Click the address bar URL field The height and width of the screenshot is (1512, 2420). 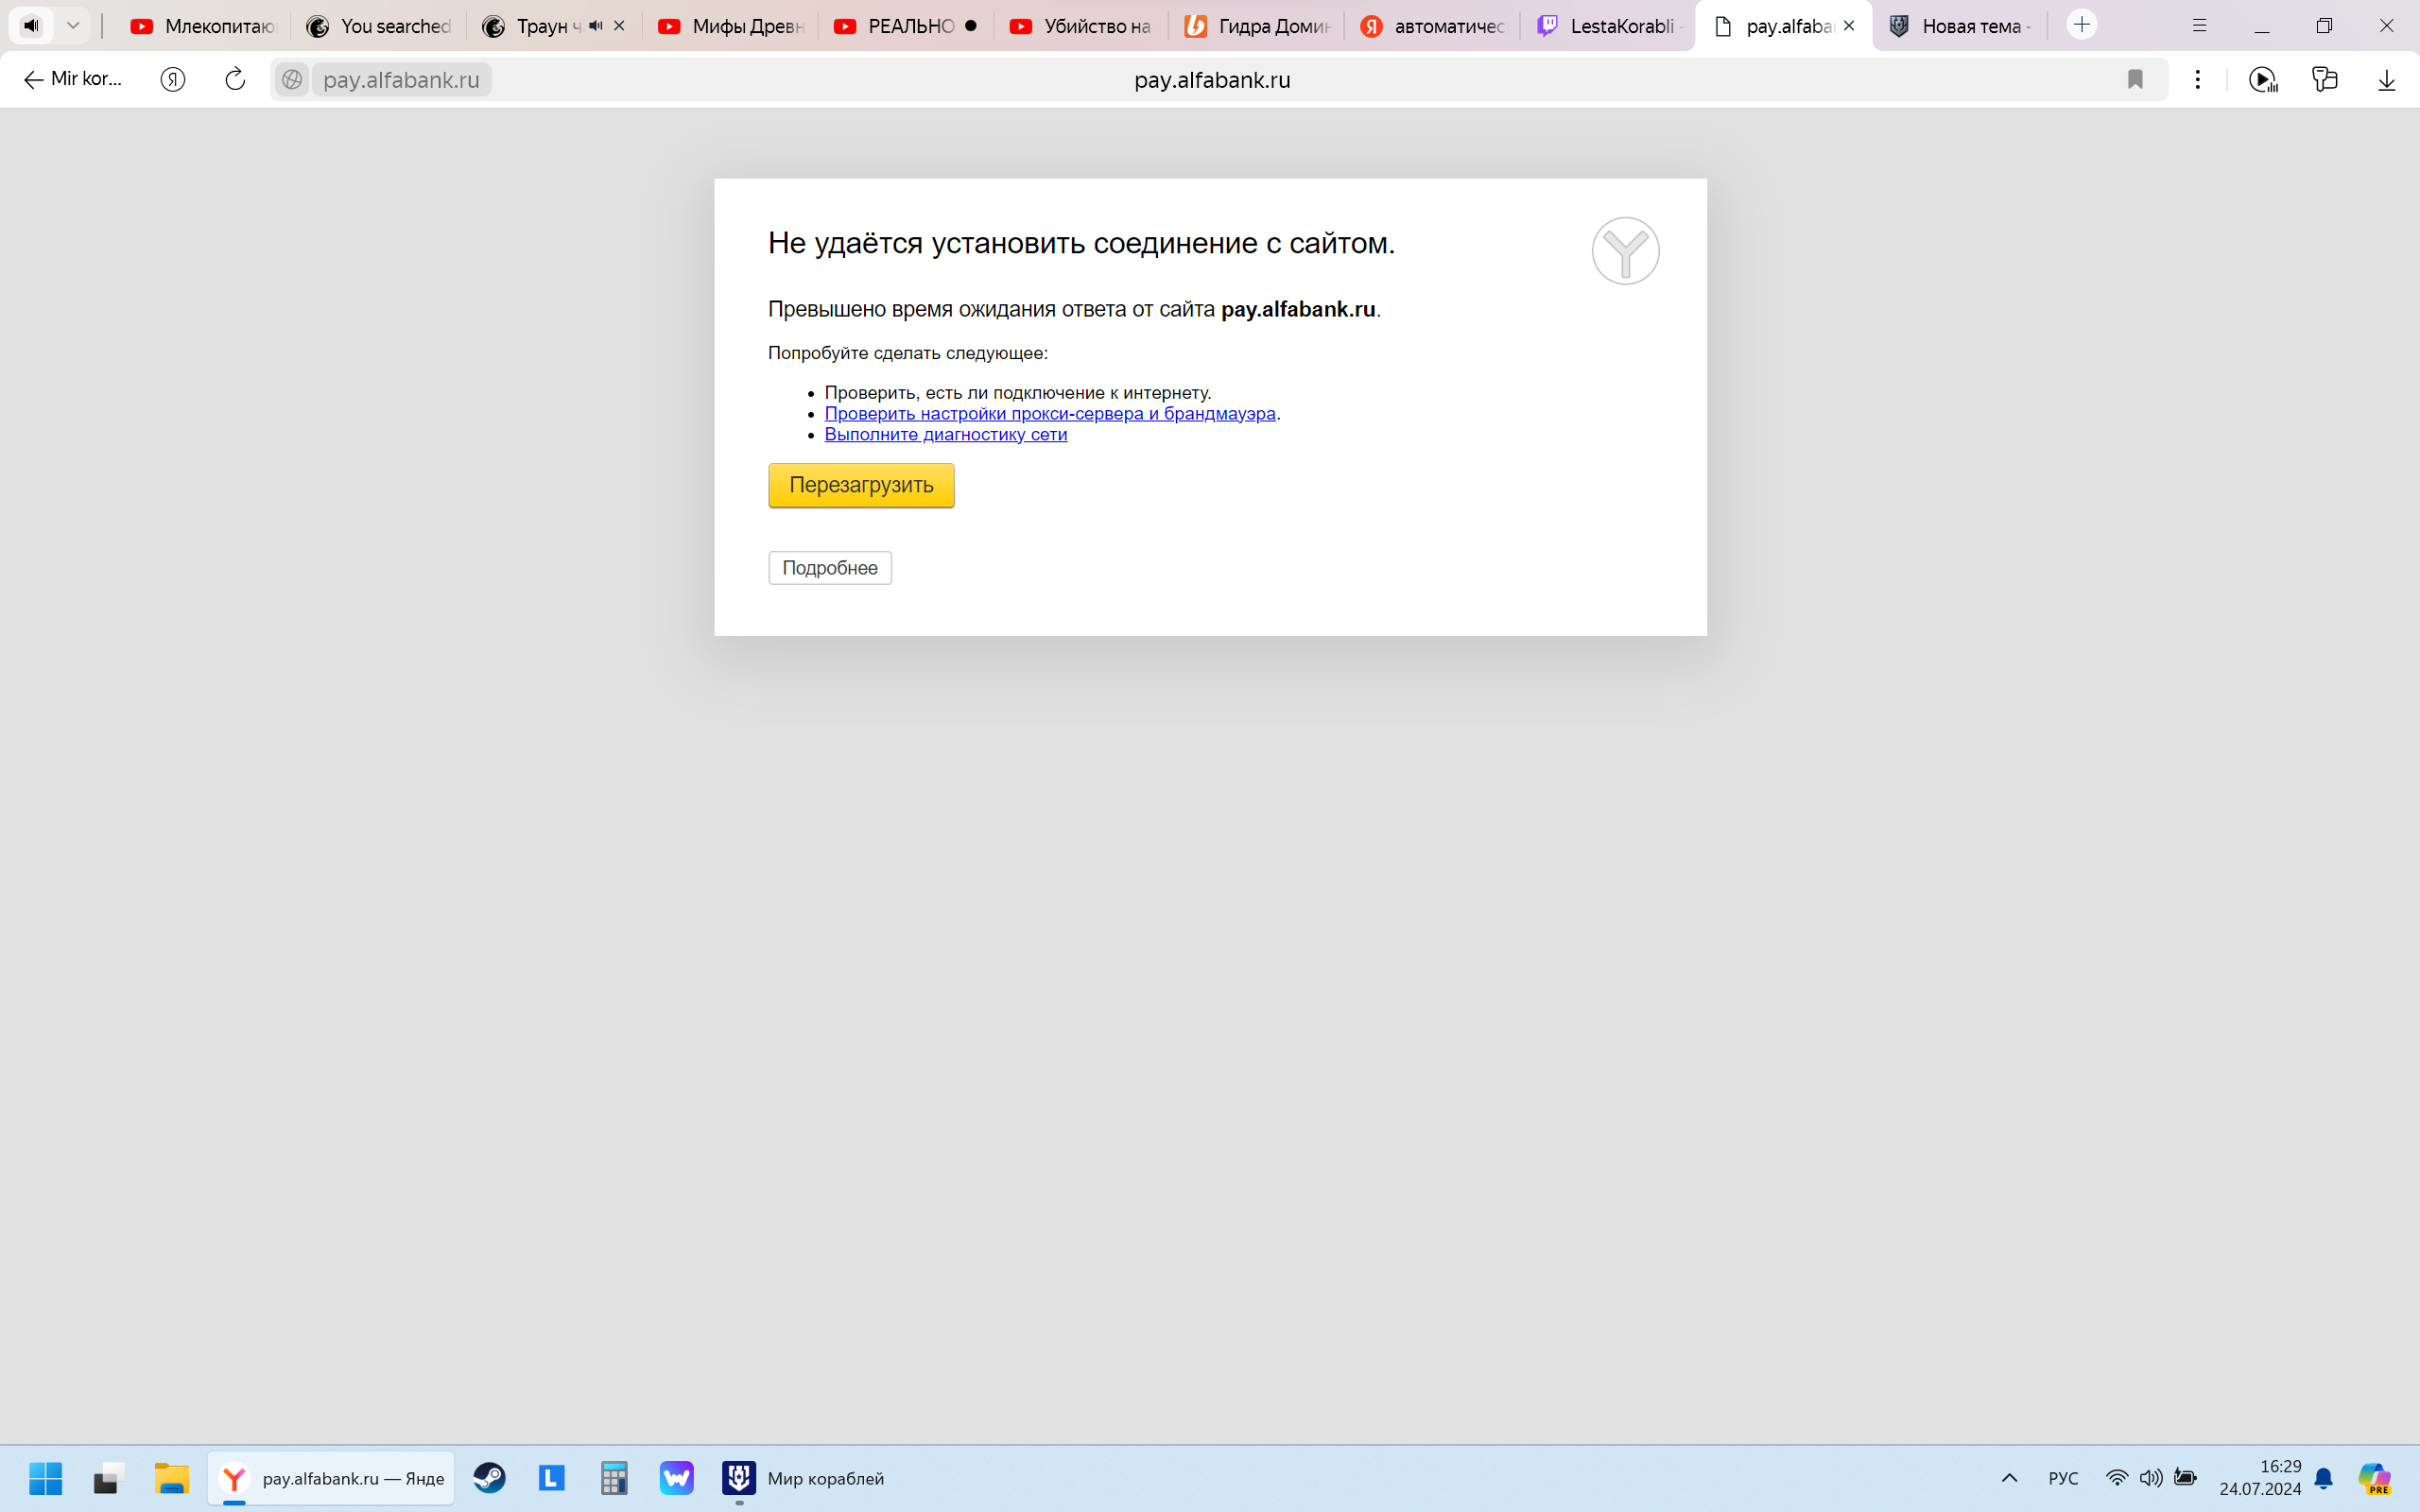[1211, 80]
